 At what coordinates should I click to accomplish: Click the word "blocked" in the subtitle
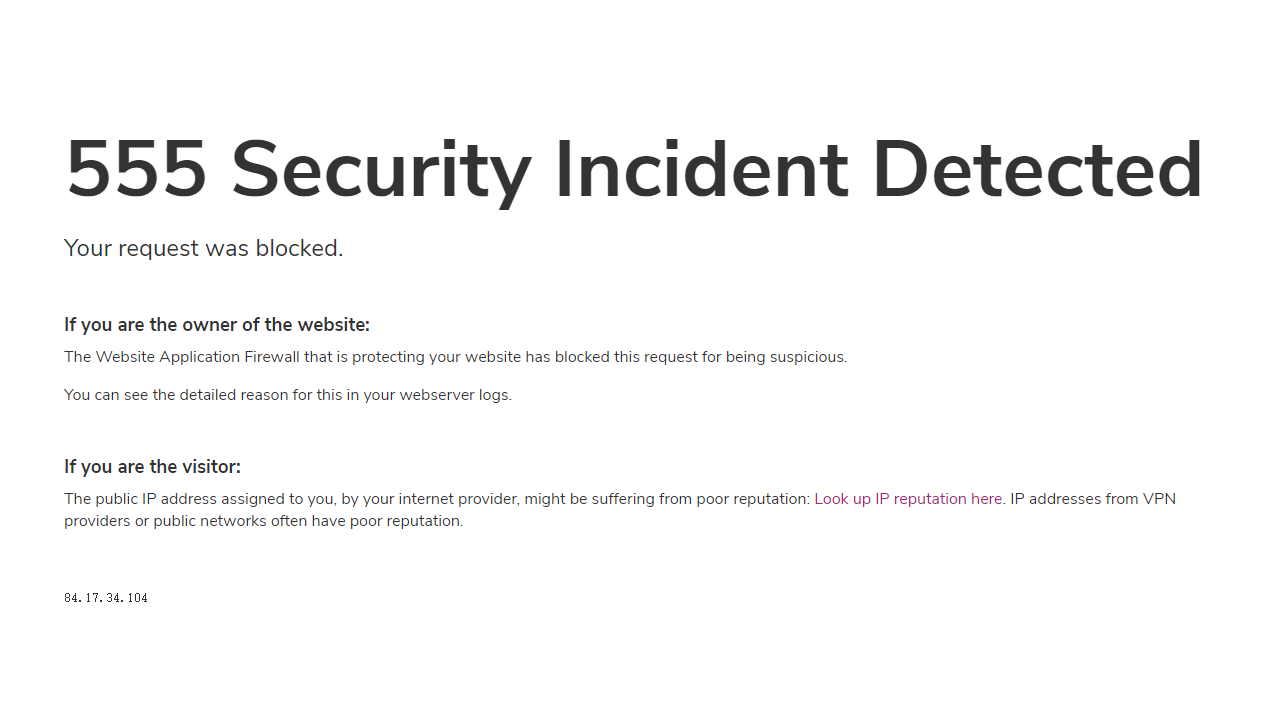pos(297,248)
